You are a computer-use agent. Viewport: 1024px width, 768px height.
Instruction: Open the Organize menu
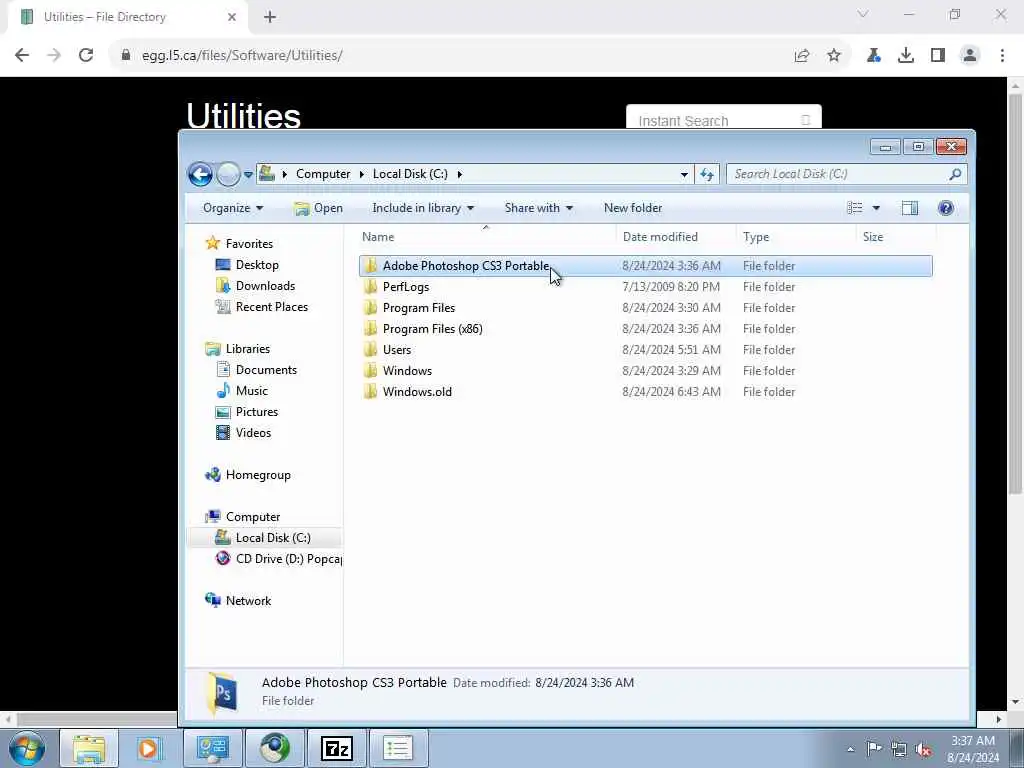[233, 208]
